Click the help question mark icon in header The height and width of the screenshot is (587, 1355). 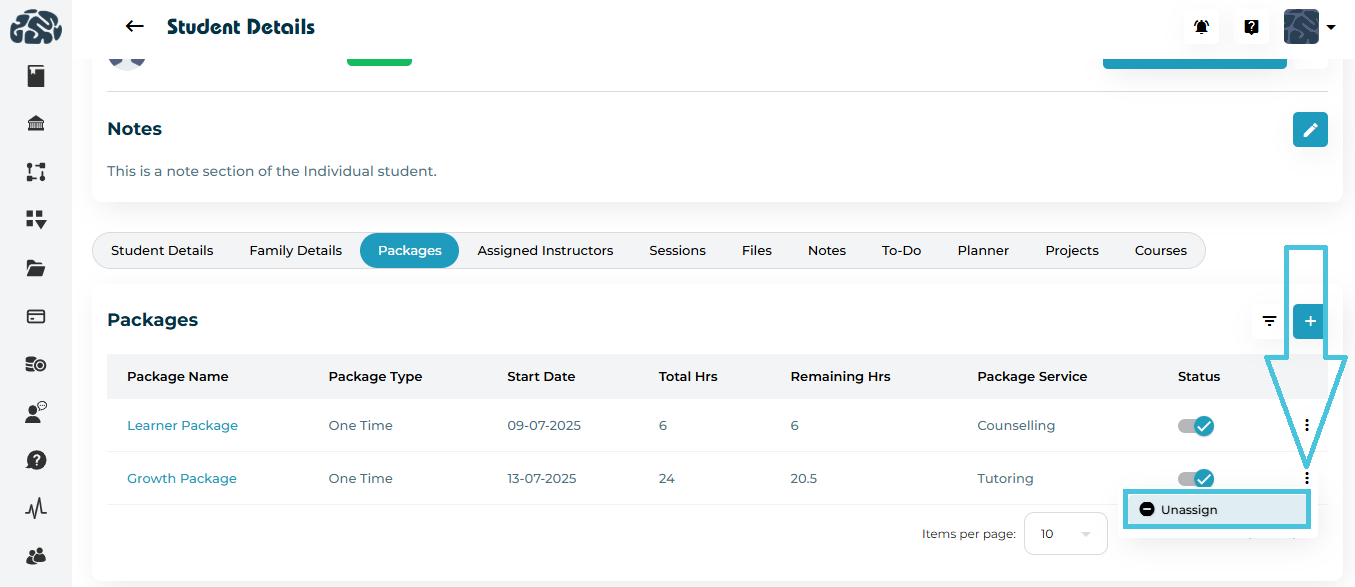pos(1251,27)
